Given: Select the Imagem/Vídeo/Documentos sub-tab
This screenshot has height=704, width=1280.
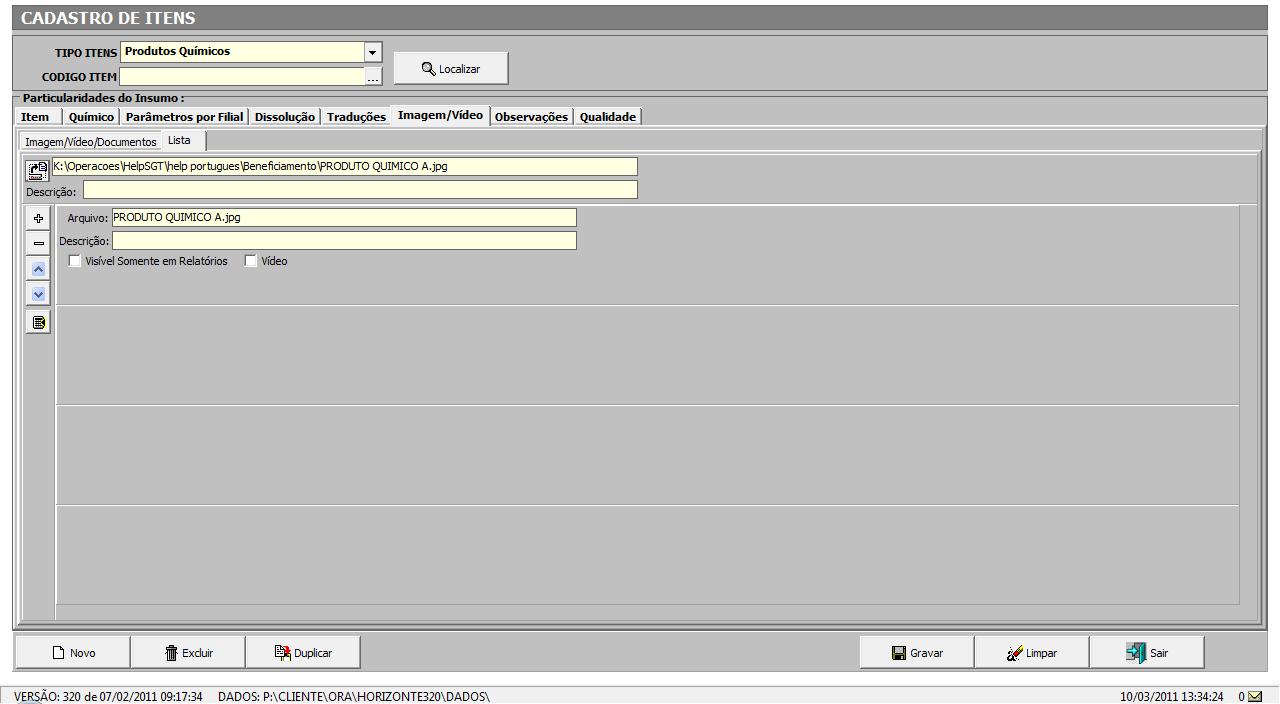Looking at the screenshot, I should pyautogui.click(x=90, y=142).
